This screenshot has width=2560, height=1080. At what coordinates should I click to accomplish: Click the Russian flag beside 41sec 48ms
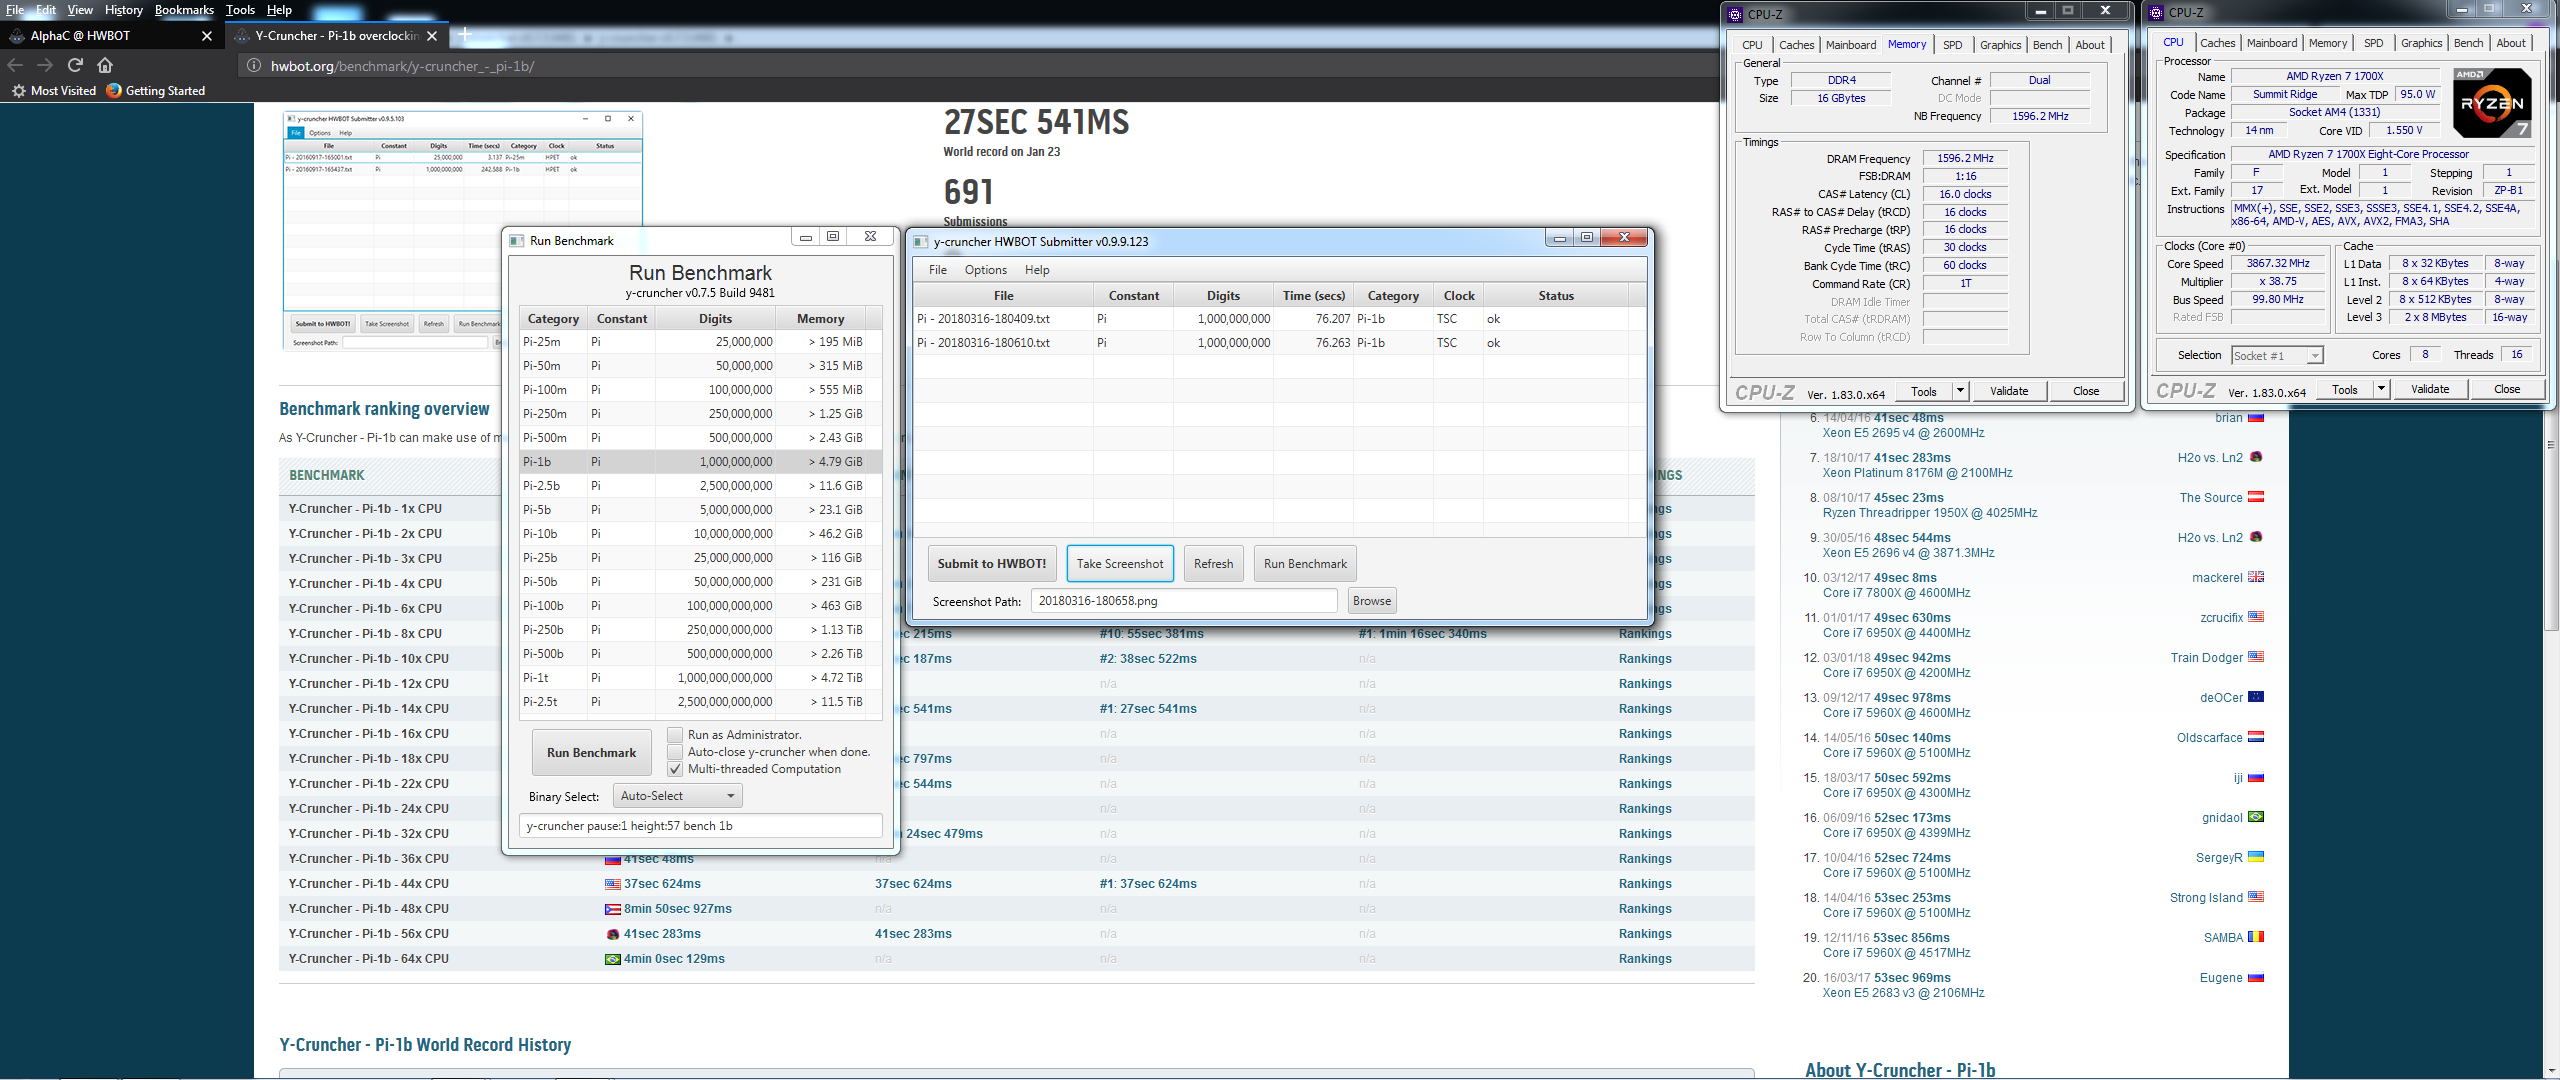point(613,859)
